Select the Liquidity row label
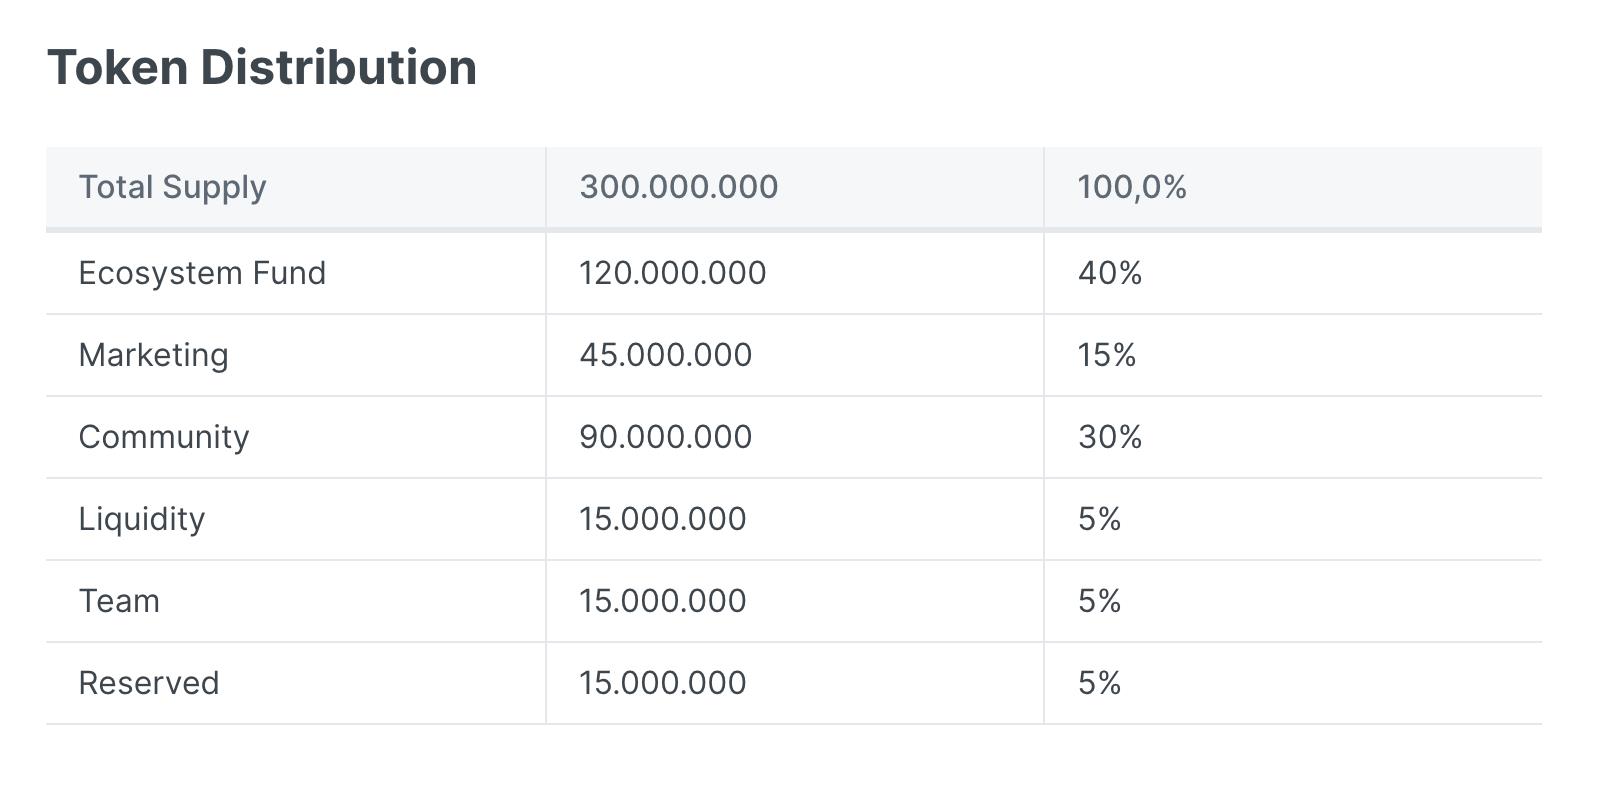 click(141, 519)
